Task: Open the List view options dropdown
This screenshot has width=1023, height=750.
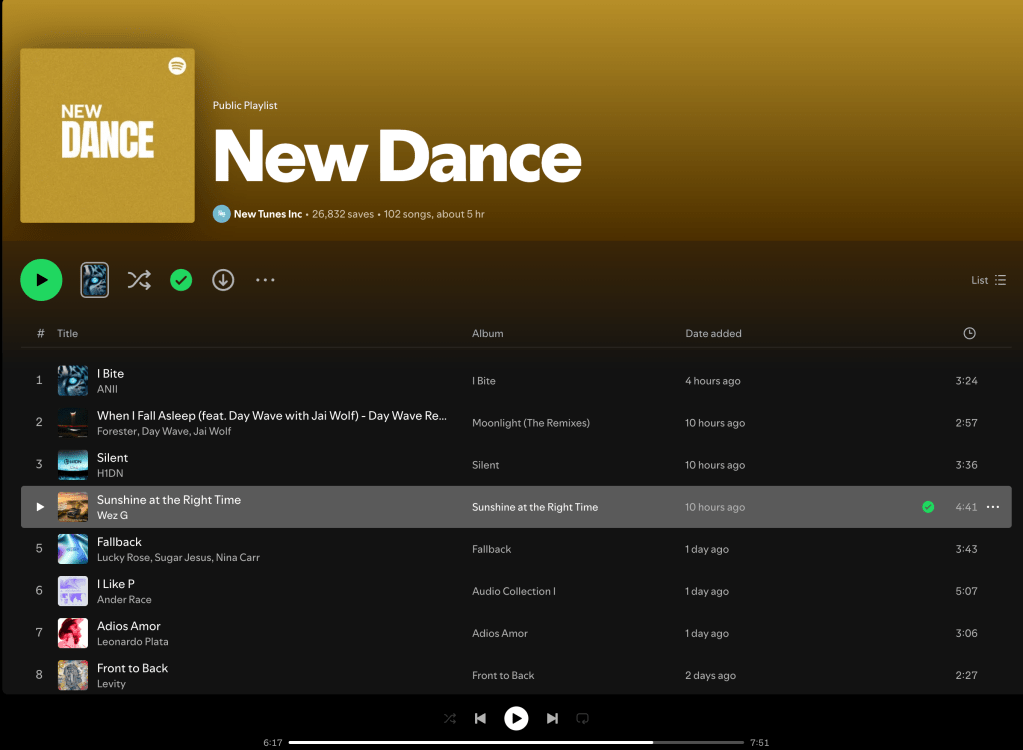Action: (x=988, y=280)
